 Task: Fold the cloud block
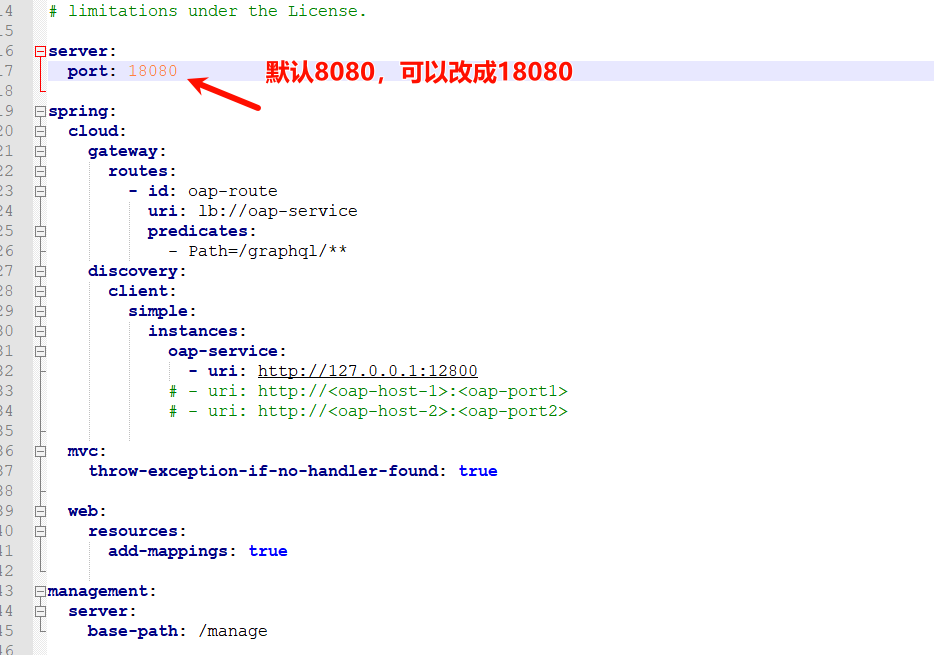[x=40, y=131]
